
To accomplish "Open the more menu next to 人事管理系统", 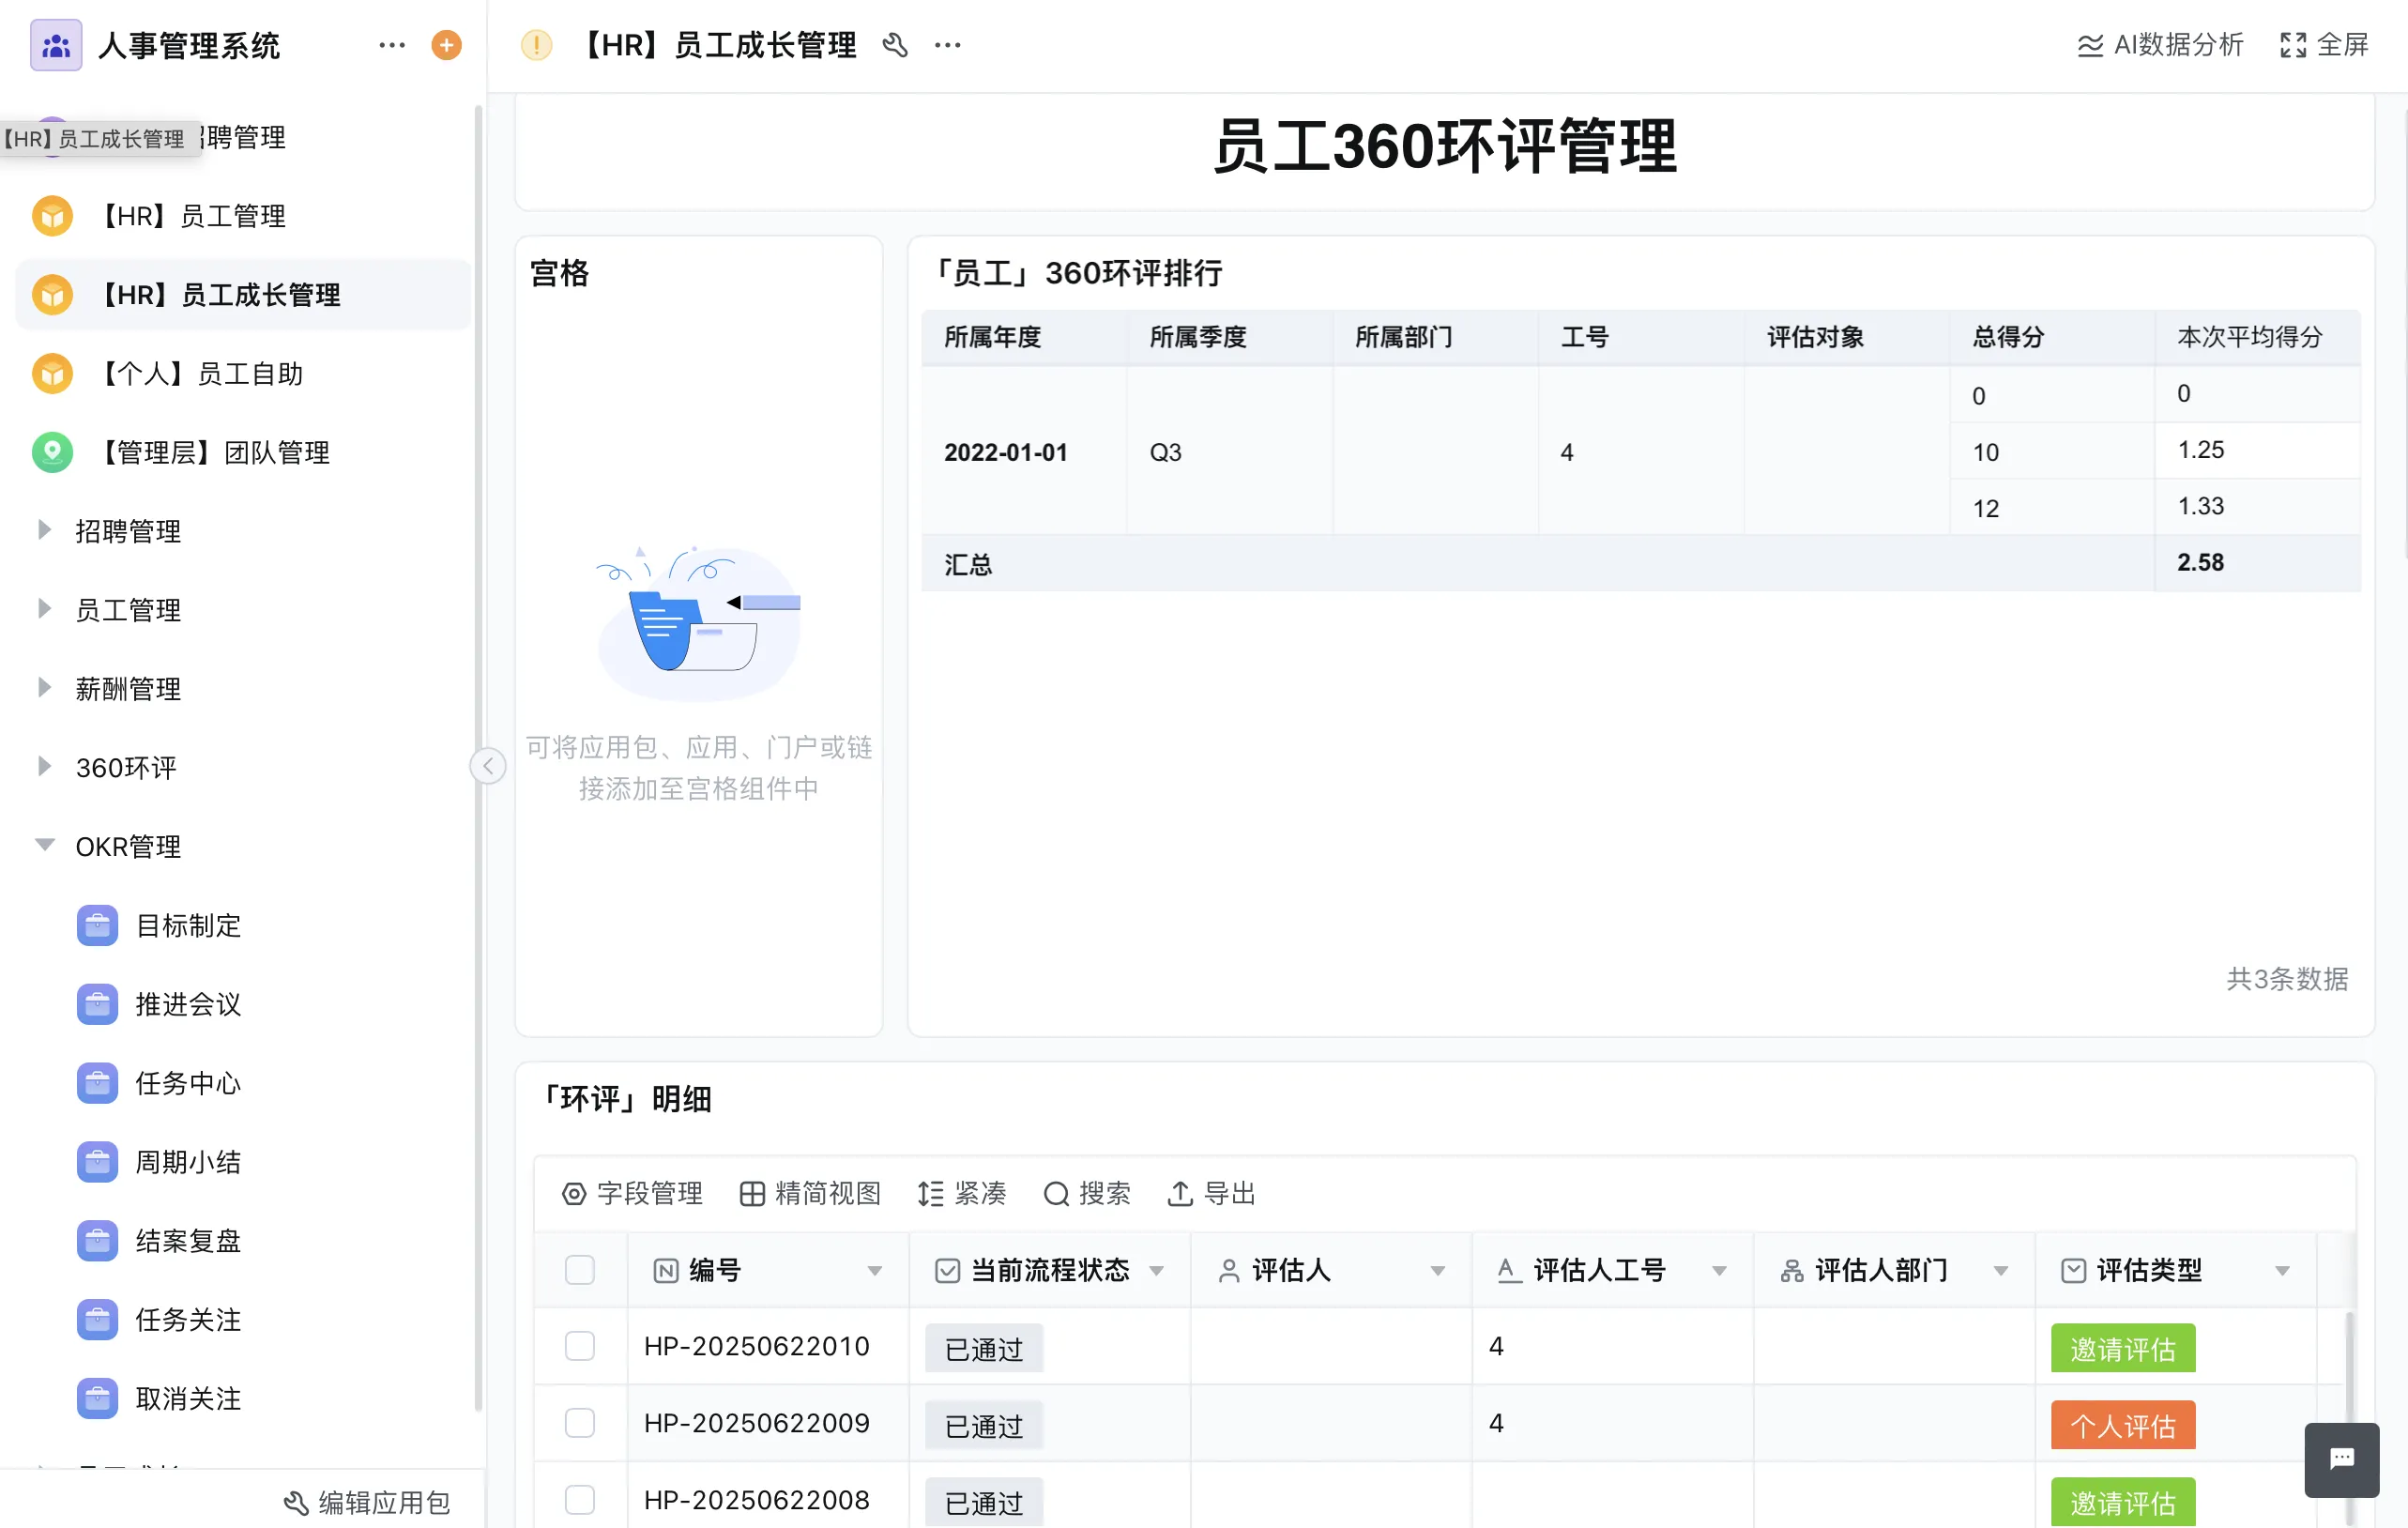I will point(390,45).
